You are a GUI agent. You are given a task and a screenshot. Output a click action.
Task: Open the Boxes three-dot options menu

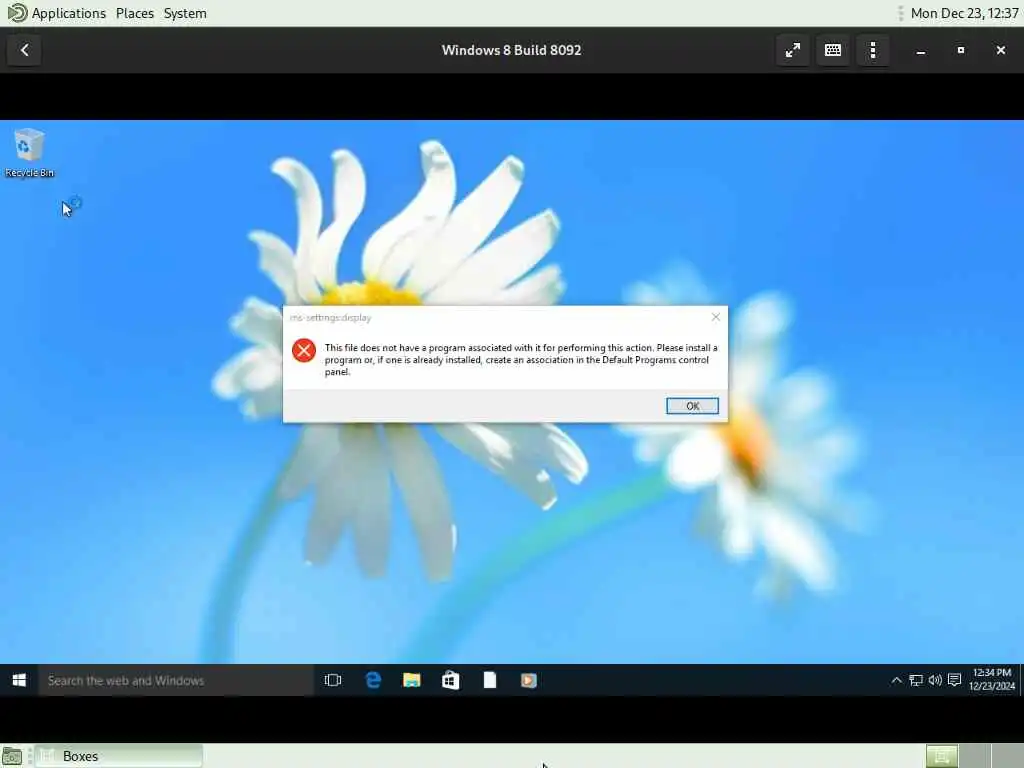pos(873,50)
